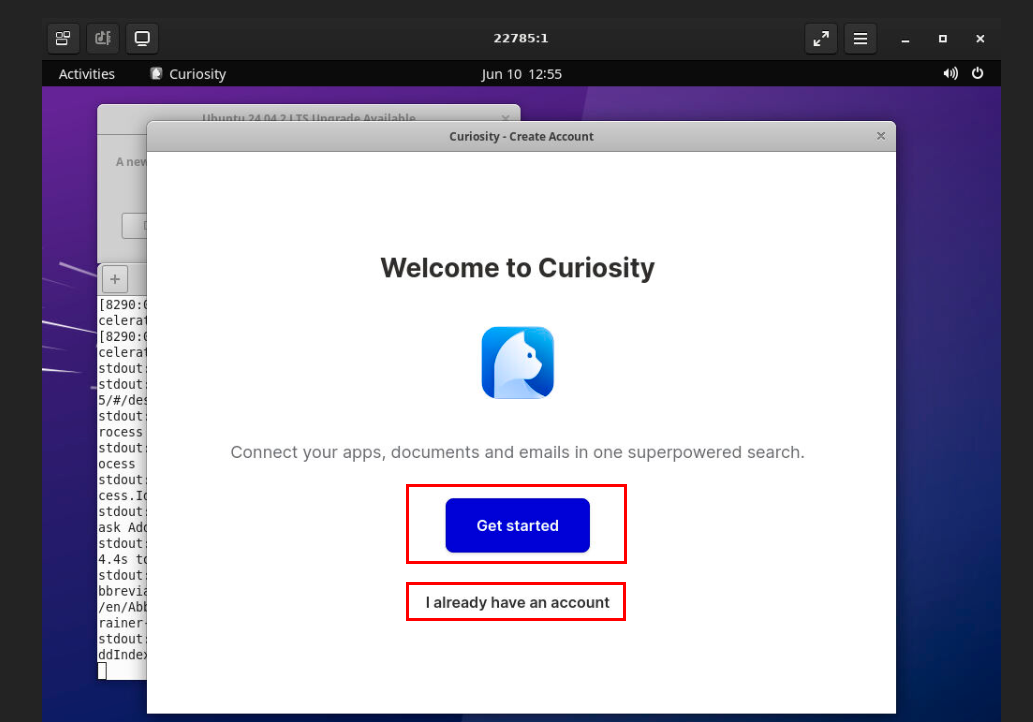The image size is (1033, 722).
Task: Maximize the 22785:1 viewer window
Action: point(942,39)
